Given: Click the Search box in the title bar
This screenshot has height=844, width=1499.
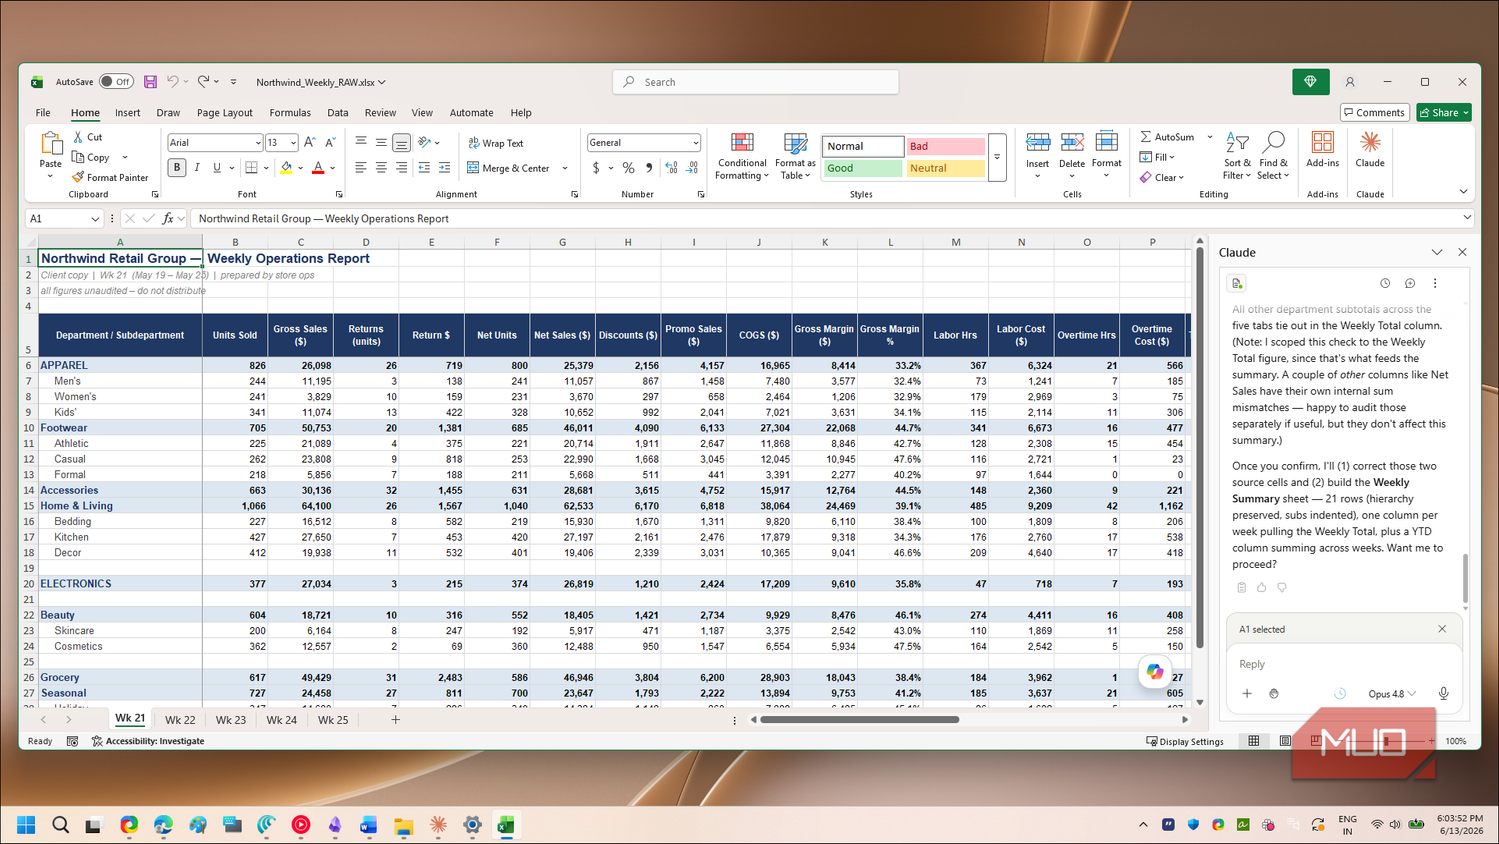Looking at the screenshot, I should pos(755,82).
